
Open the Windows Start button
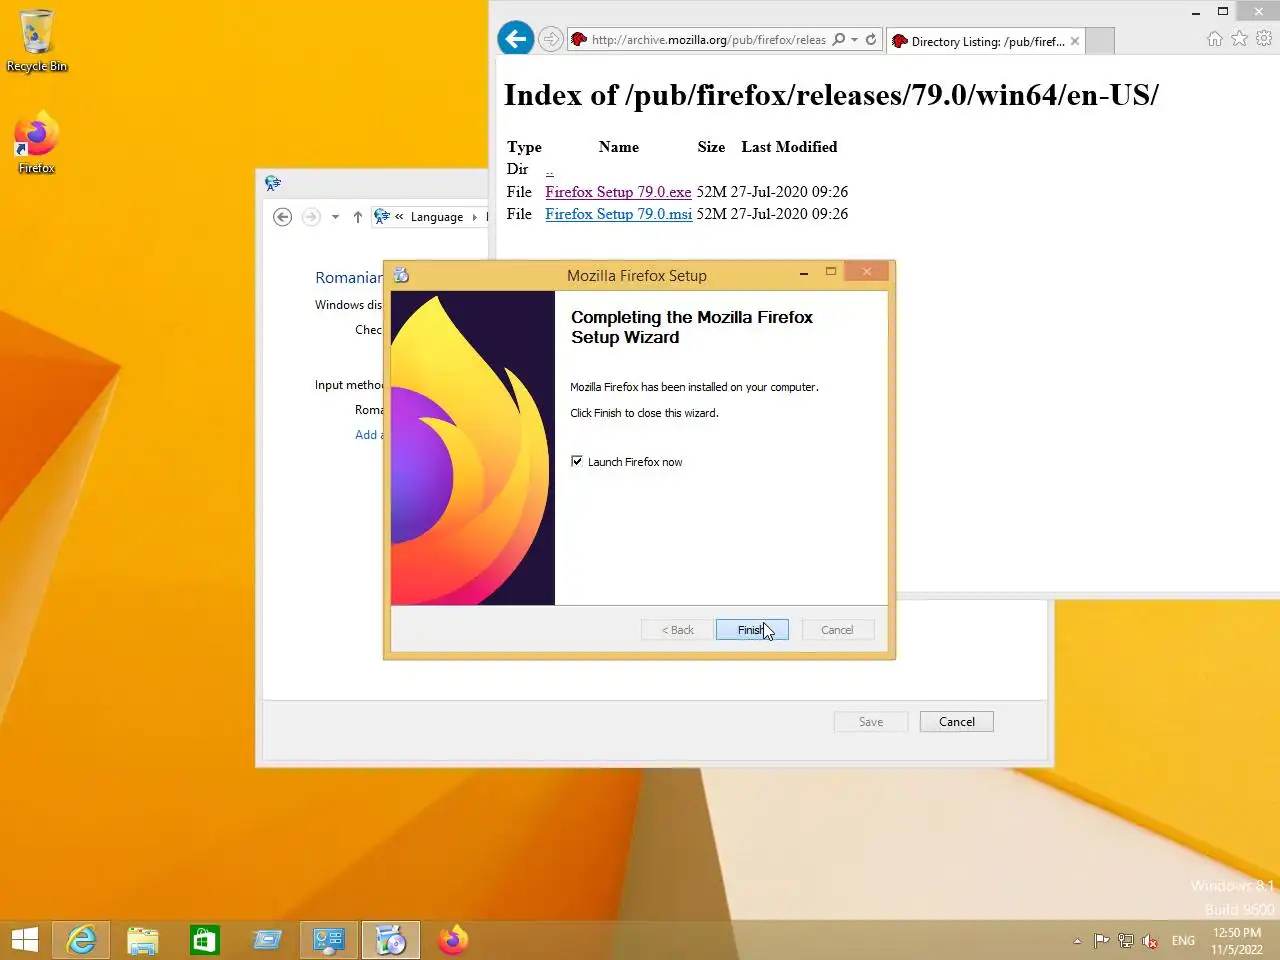[x=25, y=940]
